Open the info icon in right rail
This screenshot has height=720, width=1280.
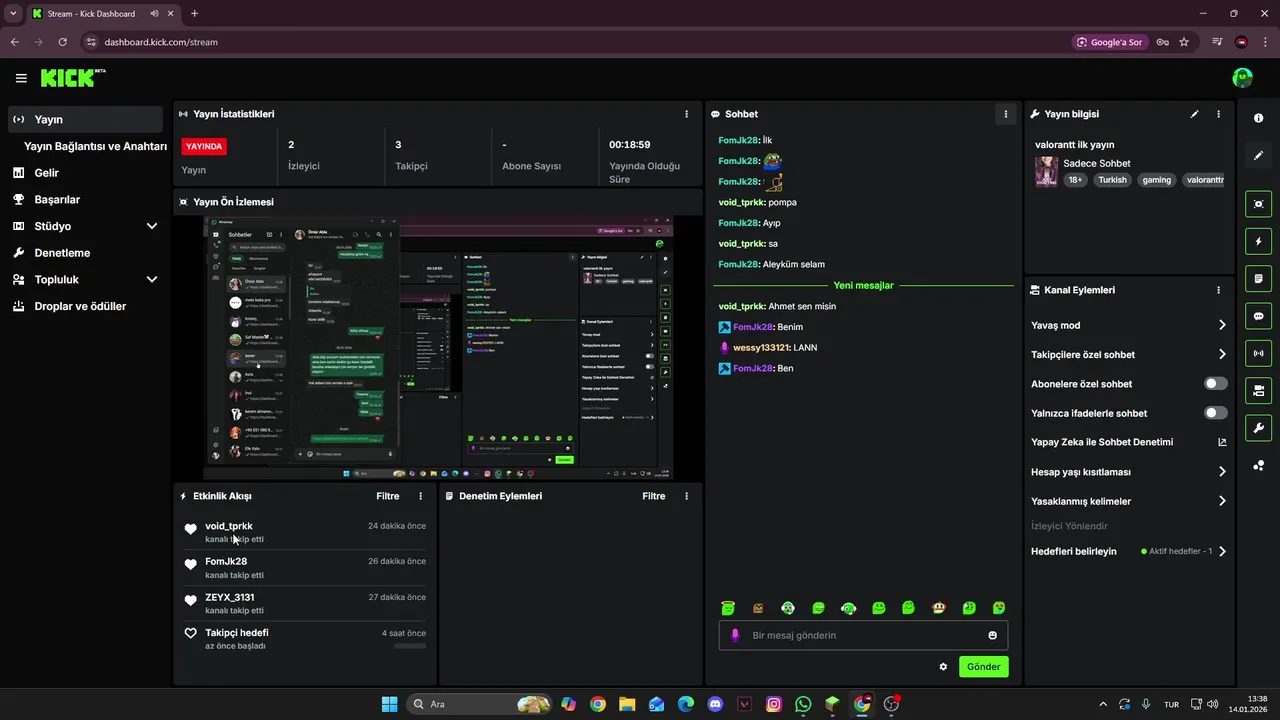1258,118
